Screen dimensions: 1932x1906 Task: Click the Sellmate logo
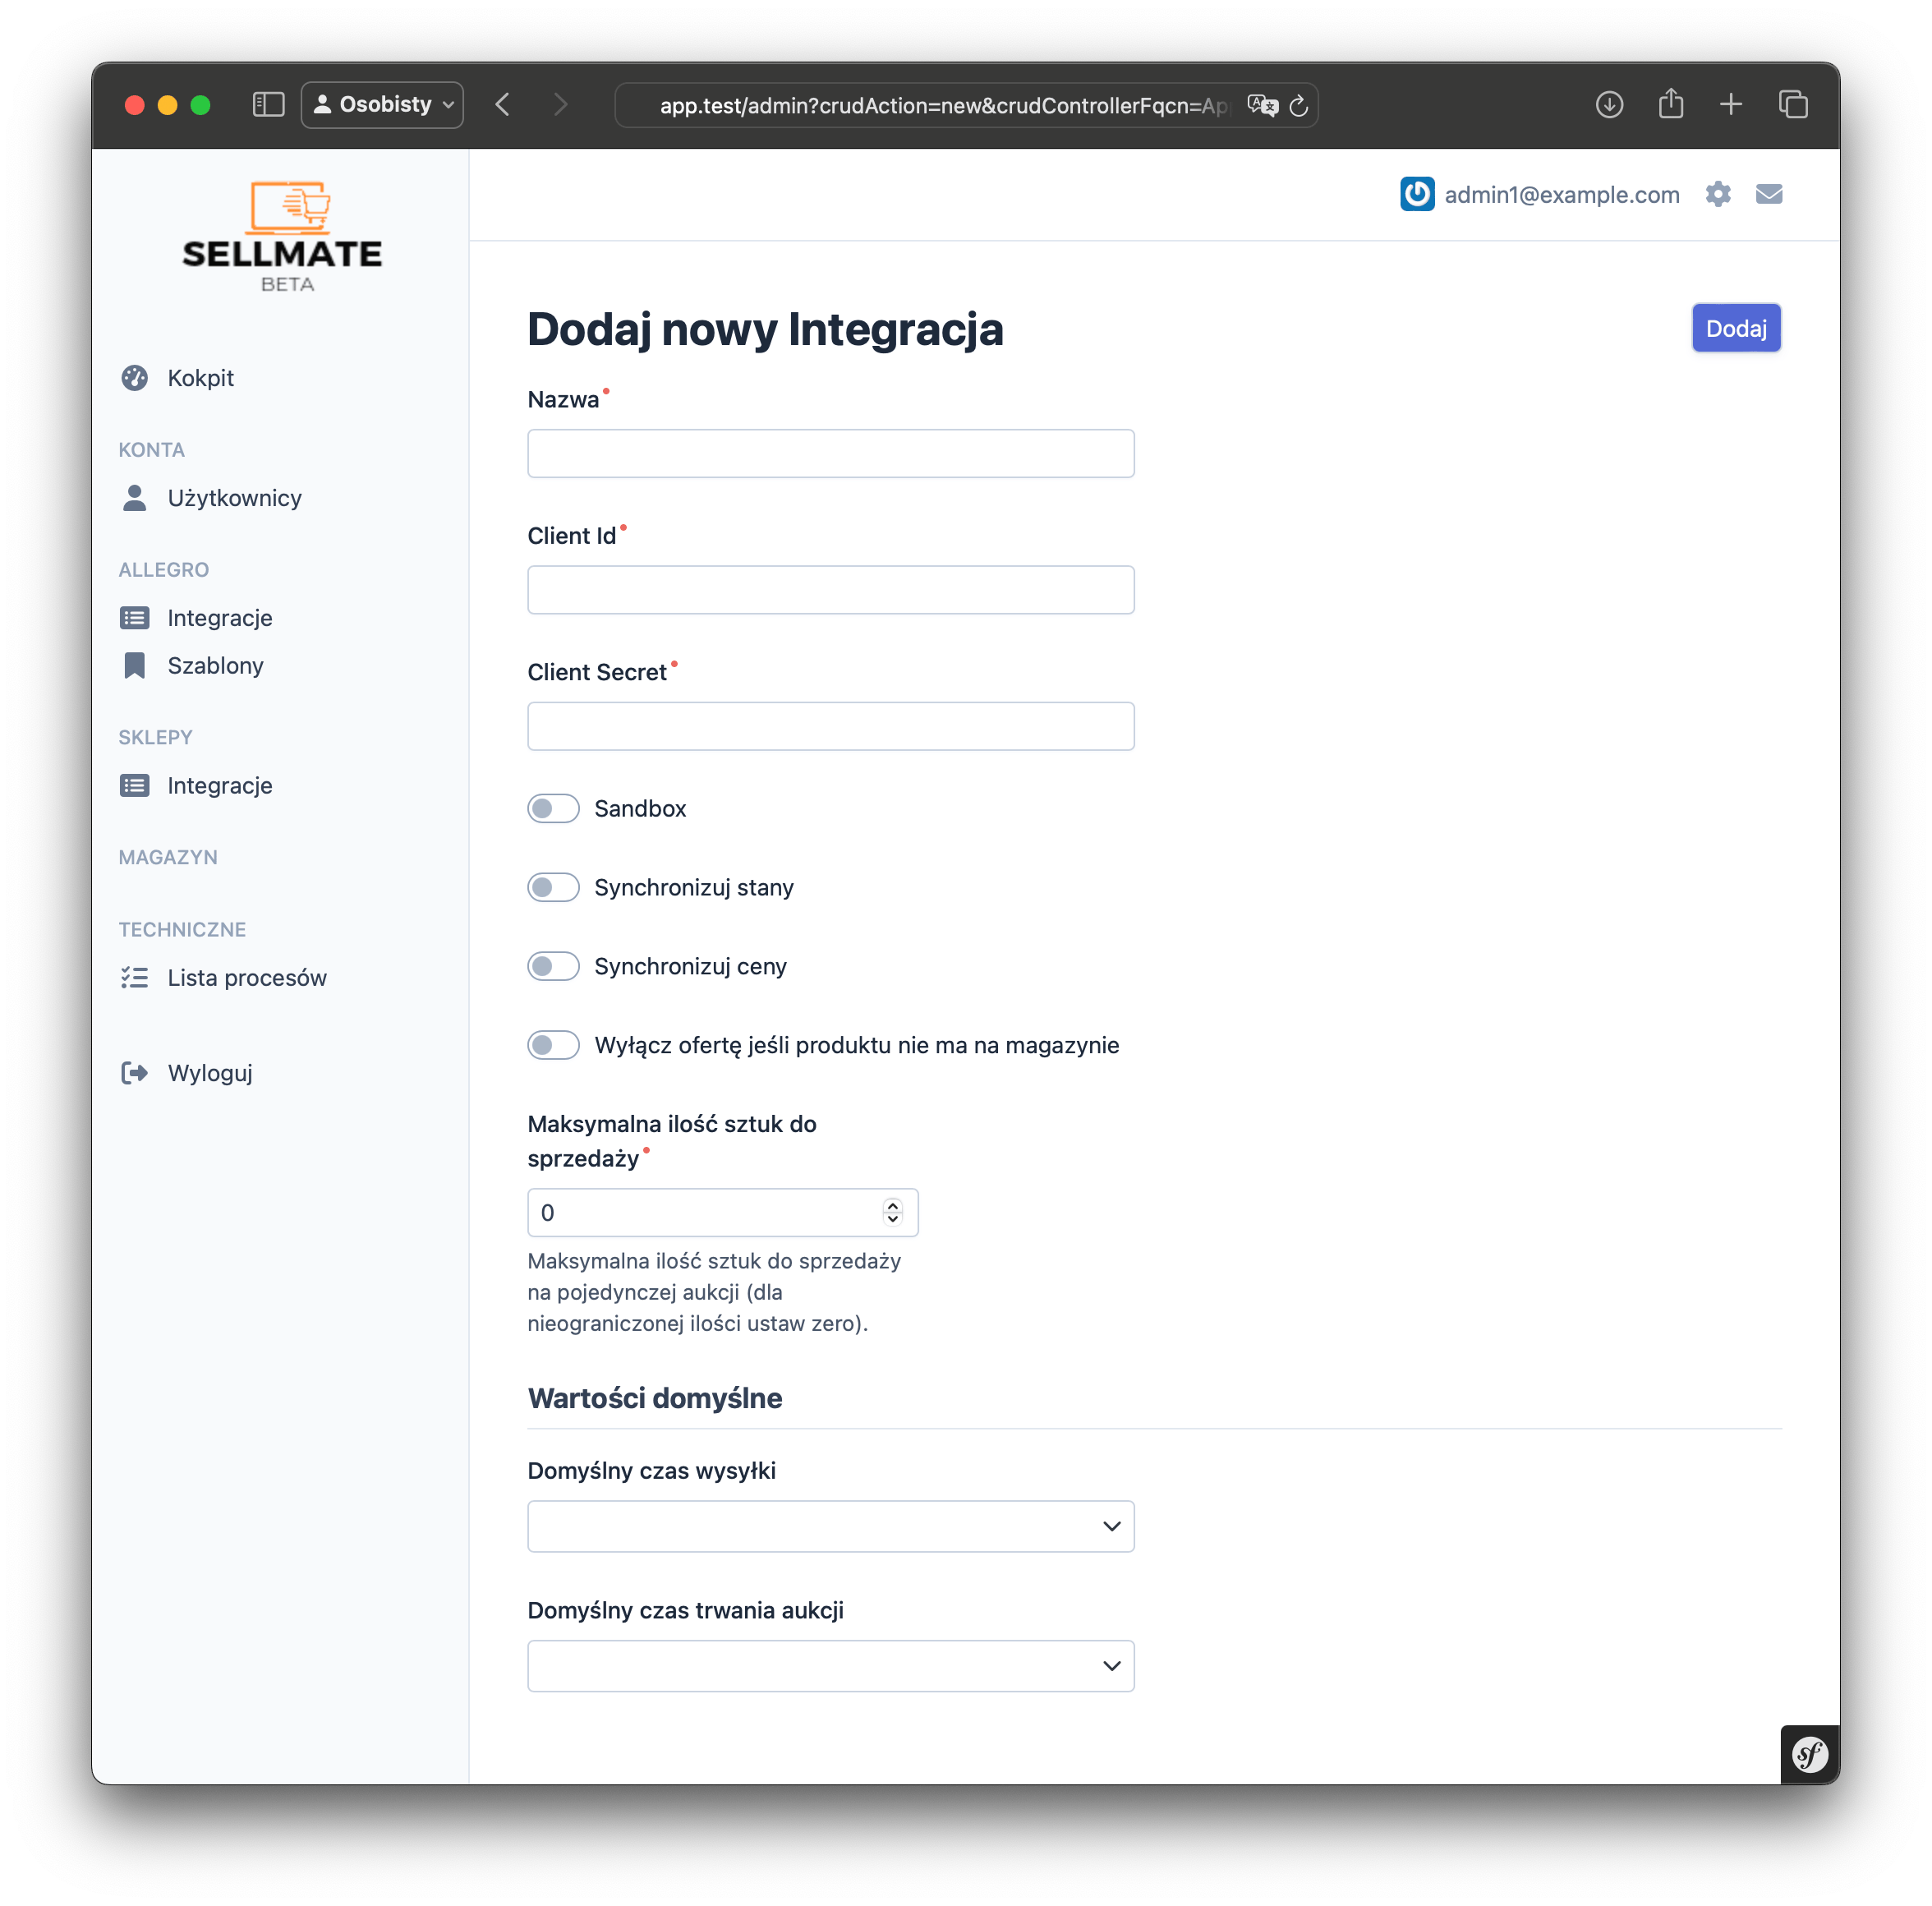pyautogui.click(x=282, y=237)
